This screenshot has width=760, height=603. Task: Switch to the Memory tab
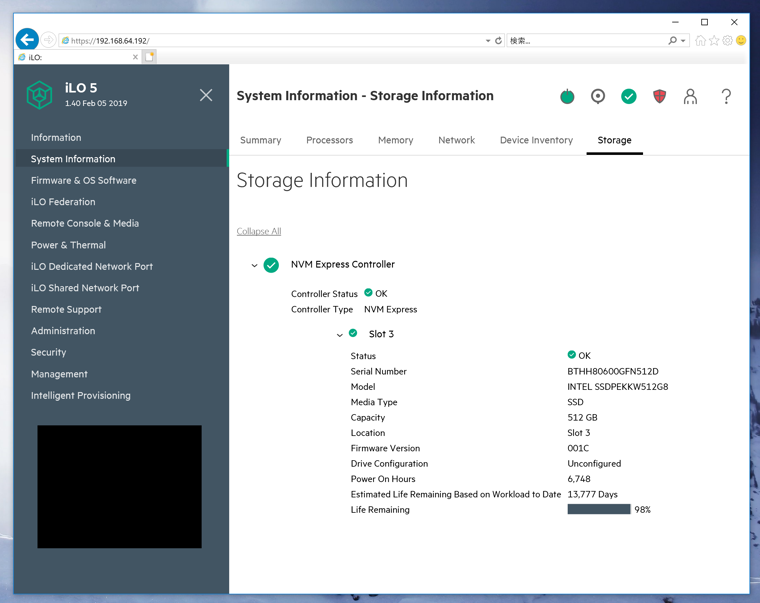(396, 140)
